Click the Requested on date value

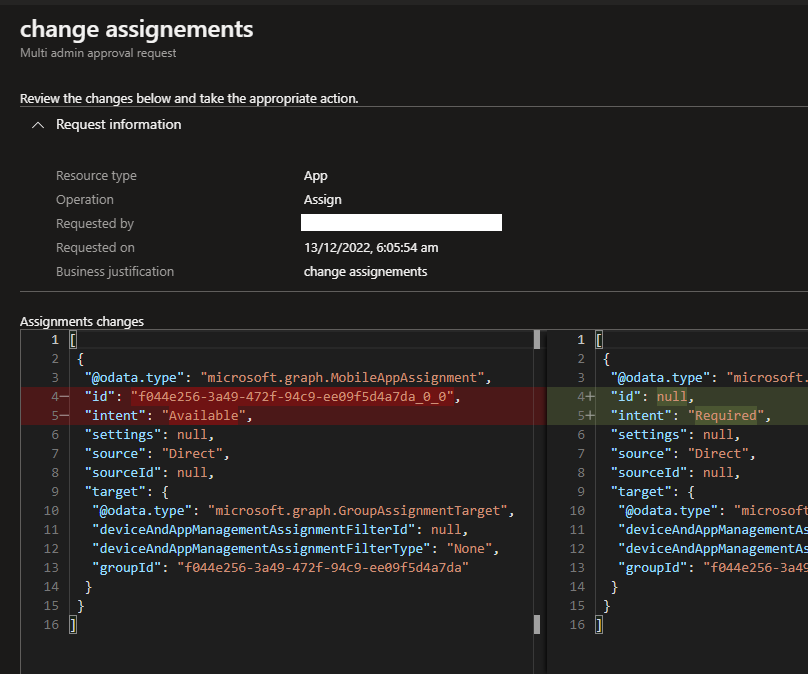pyautogui.click(x=371, y=248)
